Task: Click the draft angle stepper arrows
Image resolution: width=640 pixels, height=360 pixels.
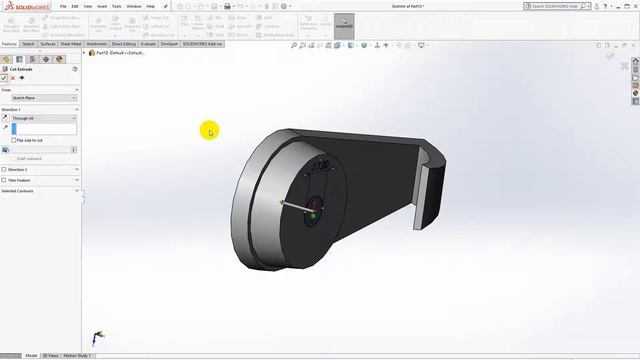Action: pyautogui.click(x=74, y=150)
